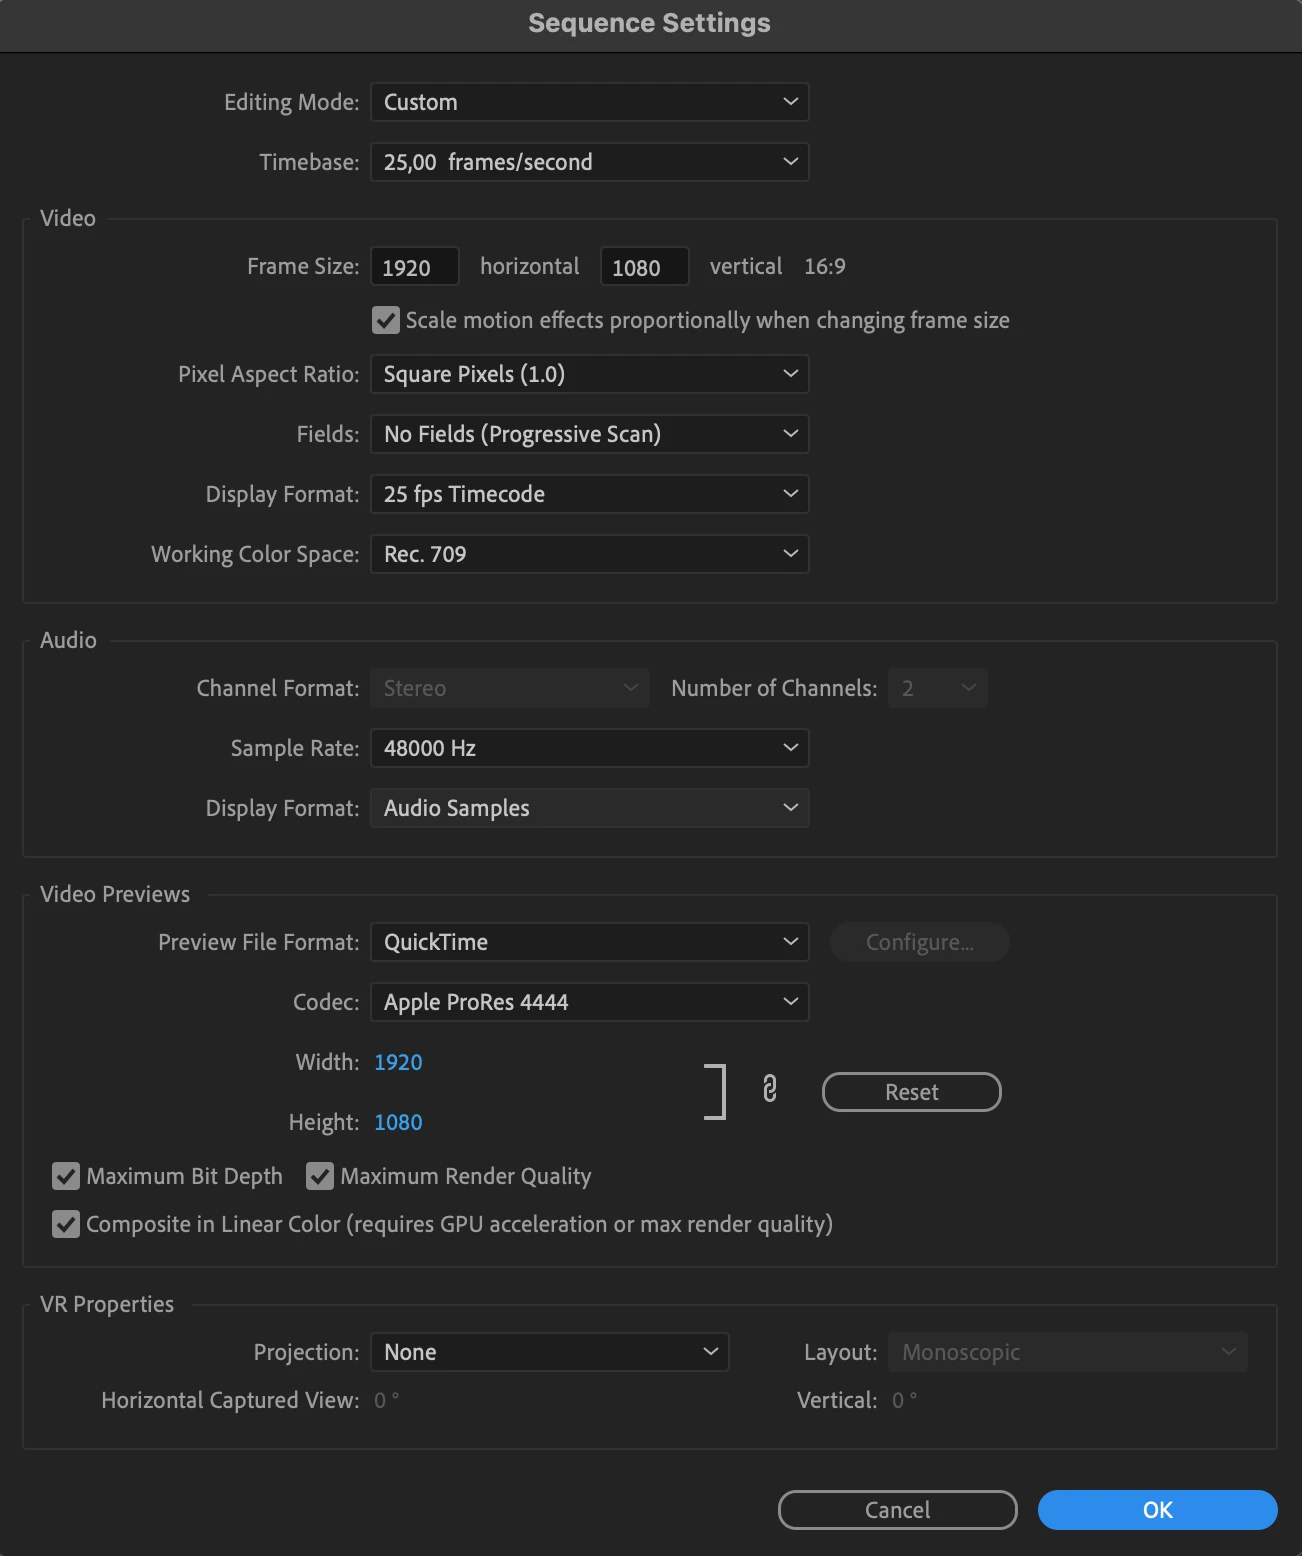The image size is (1302, 1556).
Task: Open the VR Projection dropdown
Action: [x=550, y=1352]
